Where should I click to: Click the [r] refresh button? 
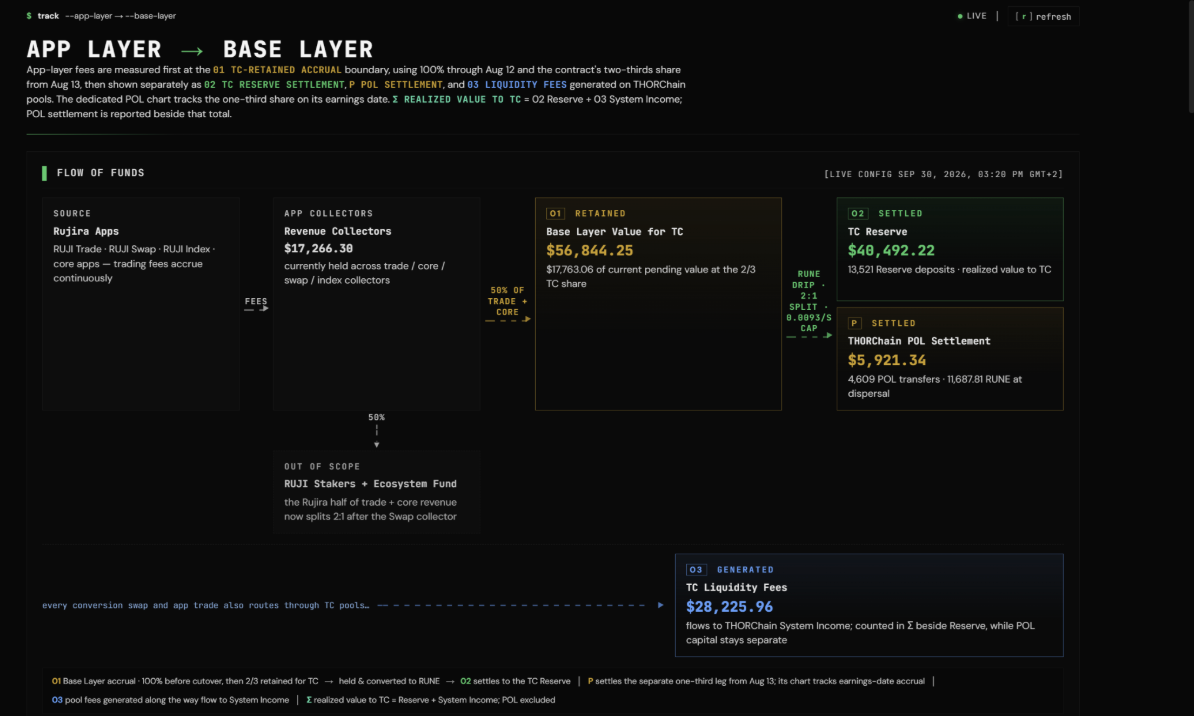coord(1043,16)
